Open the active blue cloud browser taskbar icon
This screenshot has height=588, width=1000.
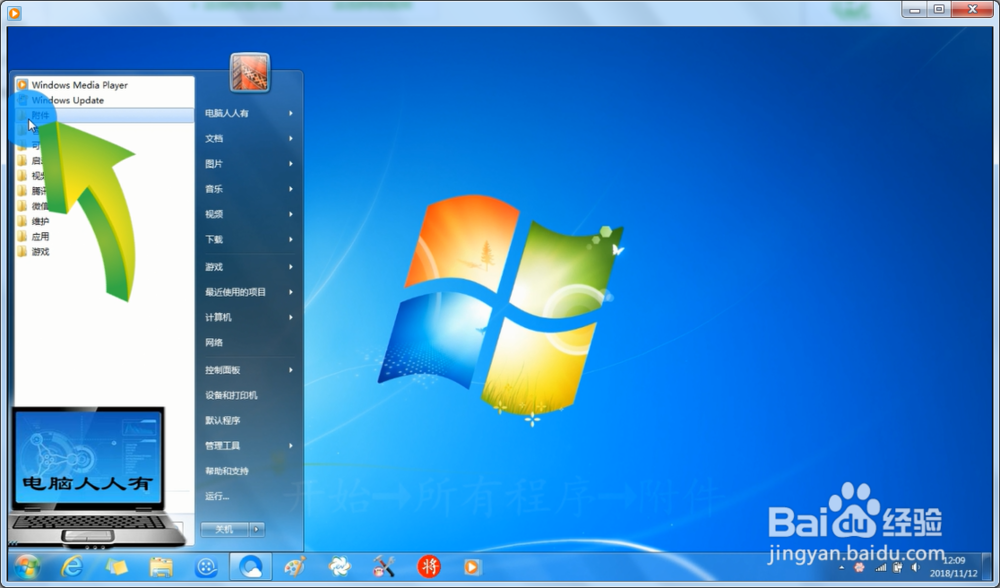[x=251, y=567]
